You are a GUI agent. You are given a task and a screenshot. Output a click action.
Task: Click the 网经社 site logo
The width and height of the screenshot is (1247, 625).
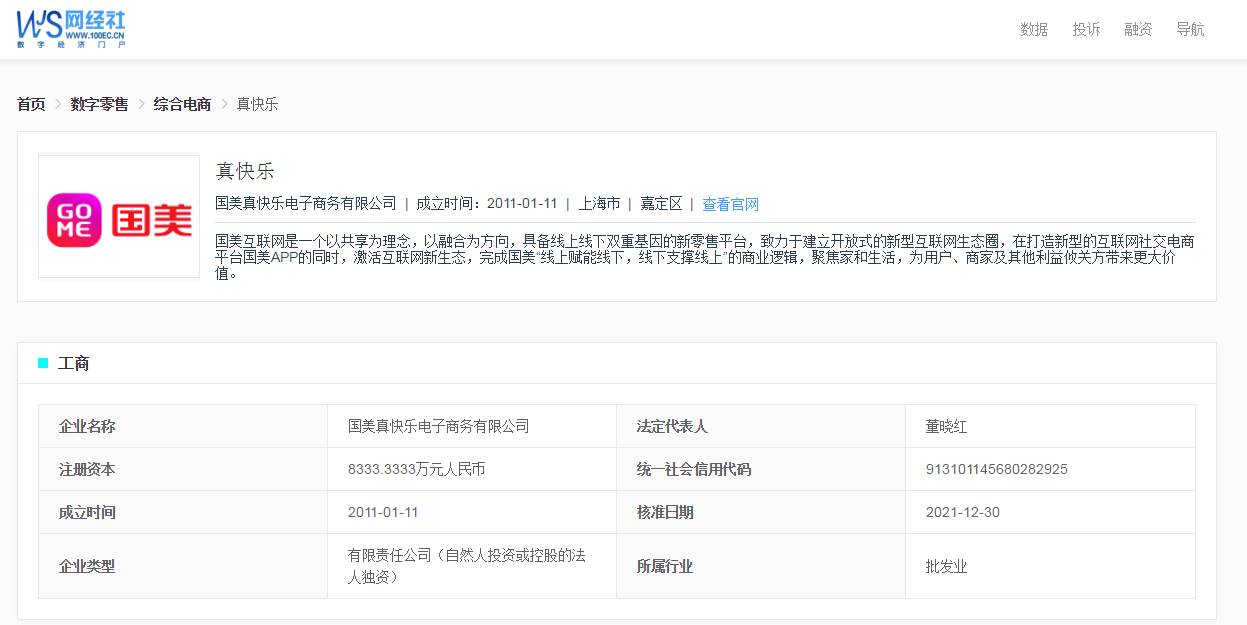tap(71, 30)
